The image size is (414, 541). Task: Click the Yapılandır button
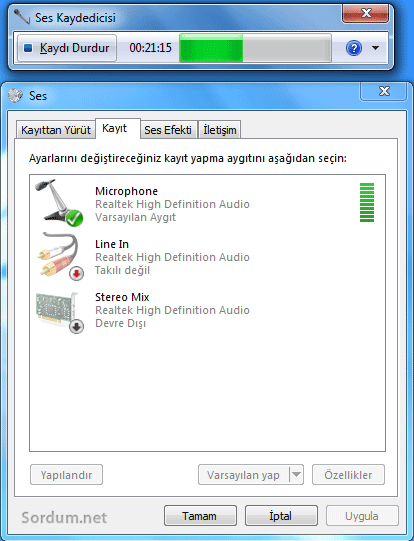[66, 475]
